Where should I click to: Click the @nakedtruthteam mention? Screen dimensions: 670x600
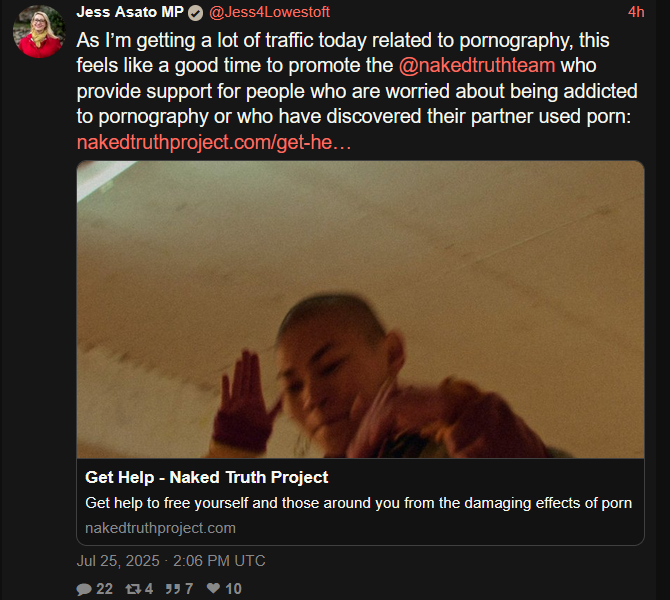(x=477, y=65)
